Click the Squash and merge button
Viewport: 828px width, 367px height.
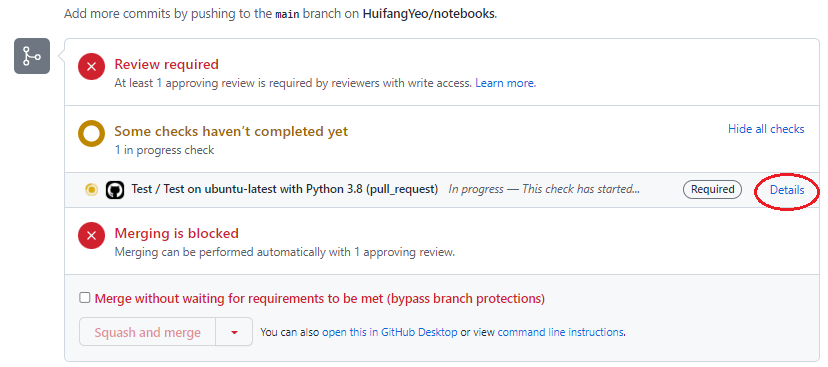(x=147, y=332)
